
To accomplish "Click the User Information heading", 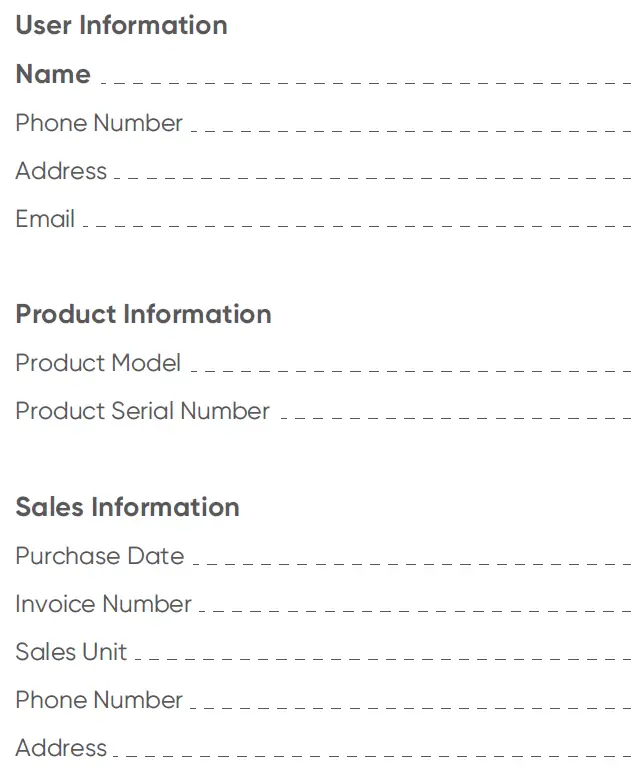I will coord(121,25).
